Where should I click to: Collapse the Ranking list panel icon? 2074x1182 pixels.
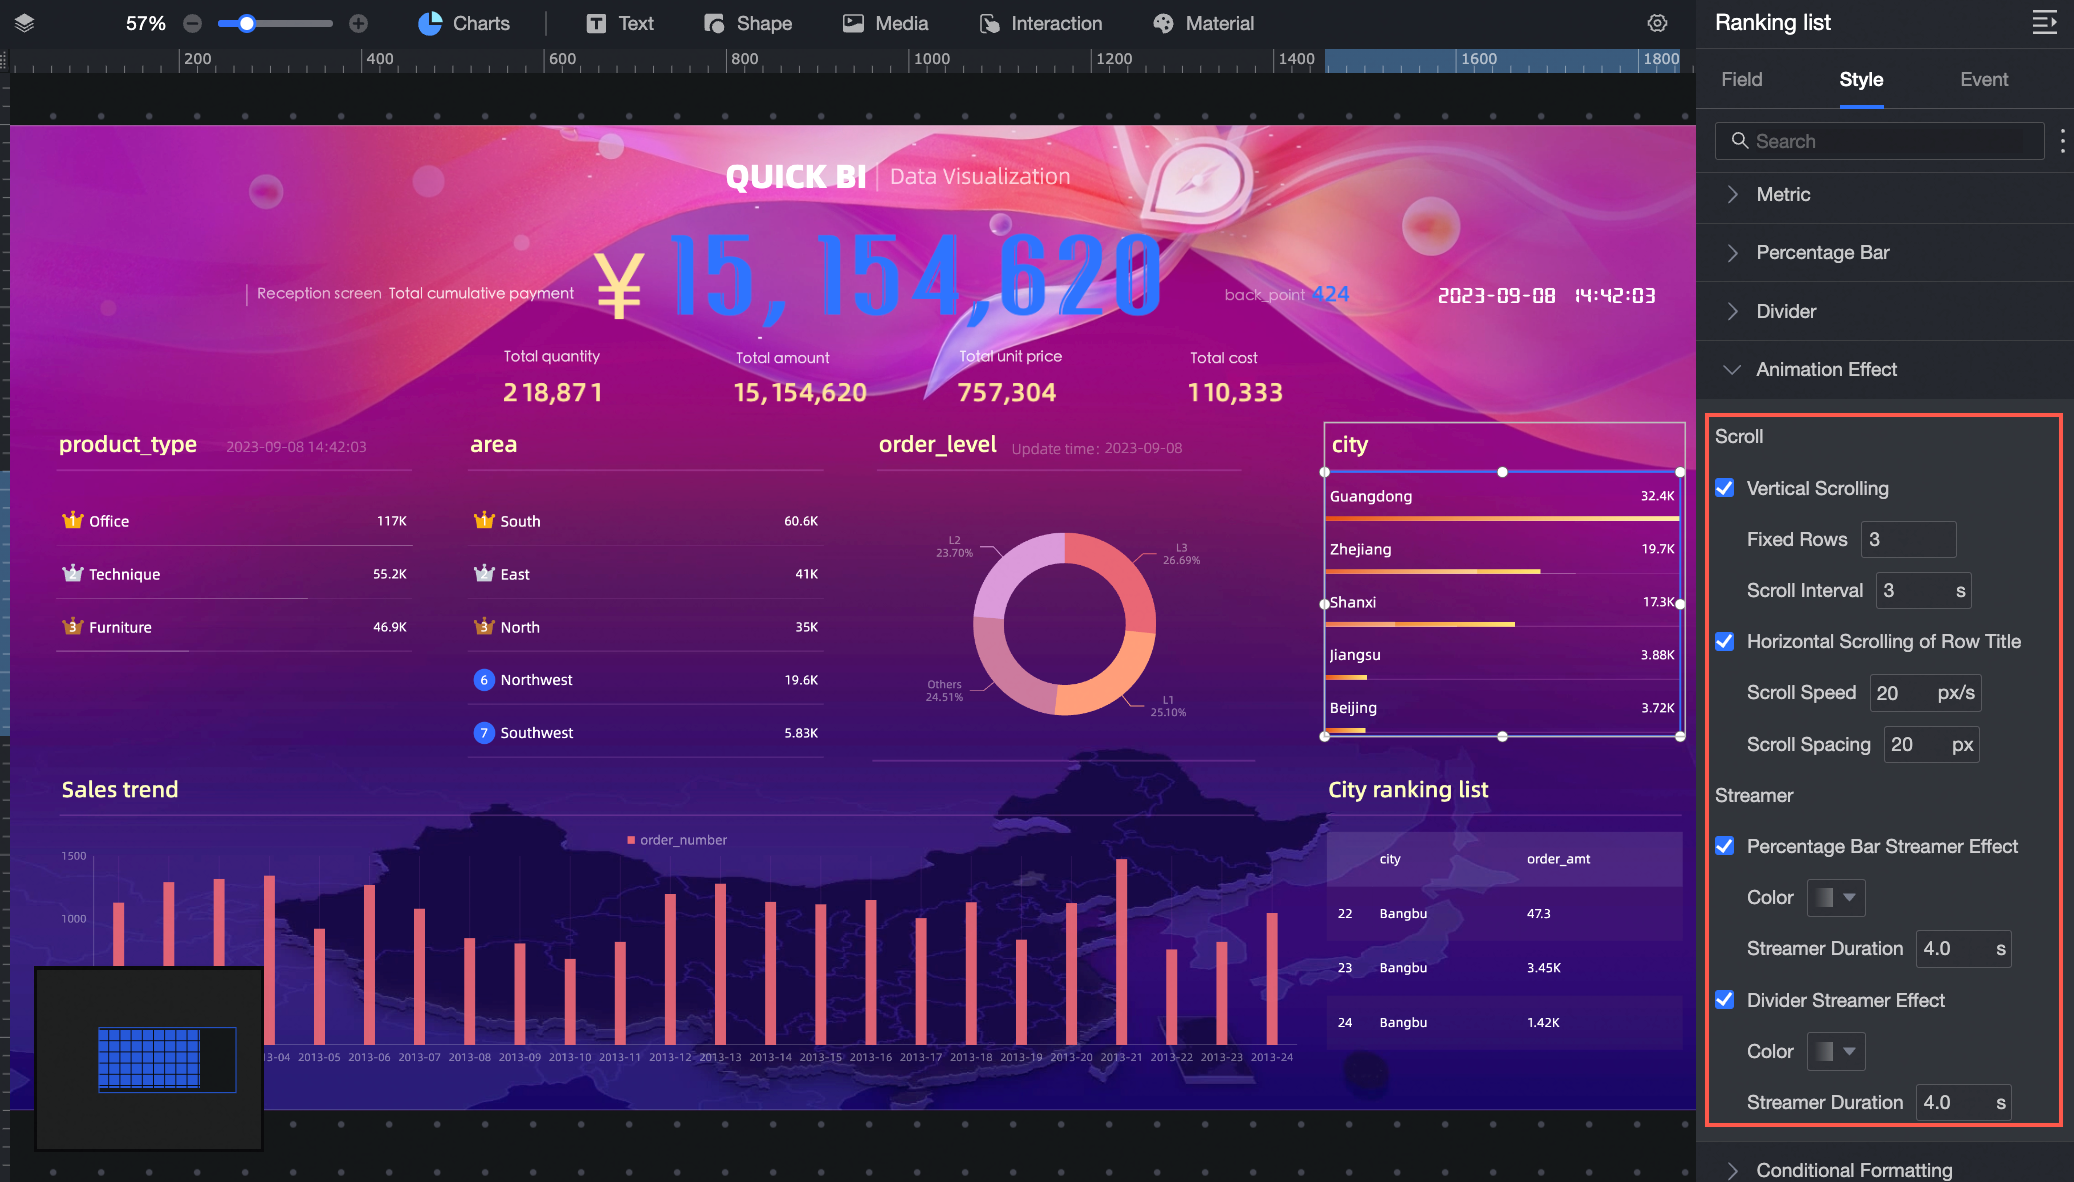pyautogui.click(x=2044, y=22)
